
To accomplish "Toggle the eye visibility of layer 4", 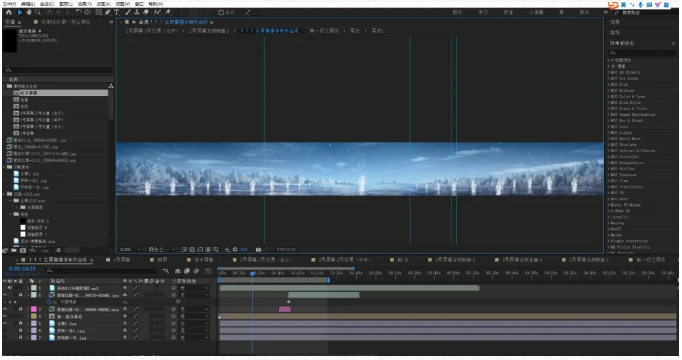I will pos(5,317).
